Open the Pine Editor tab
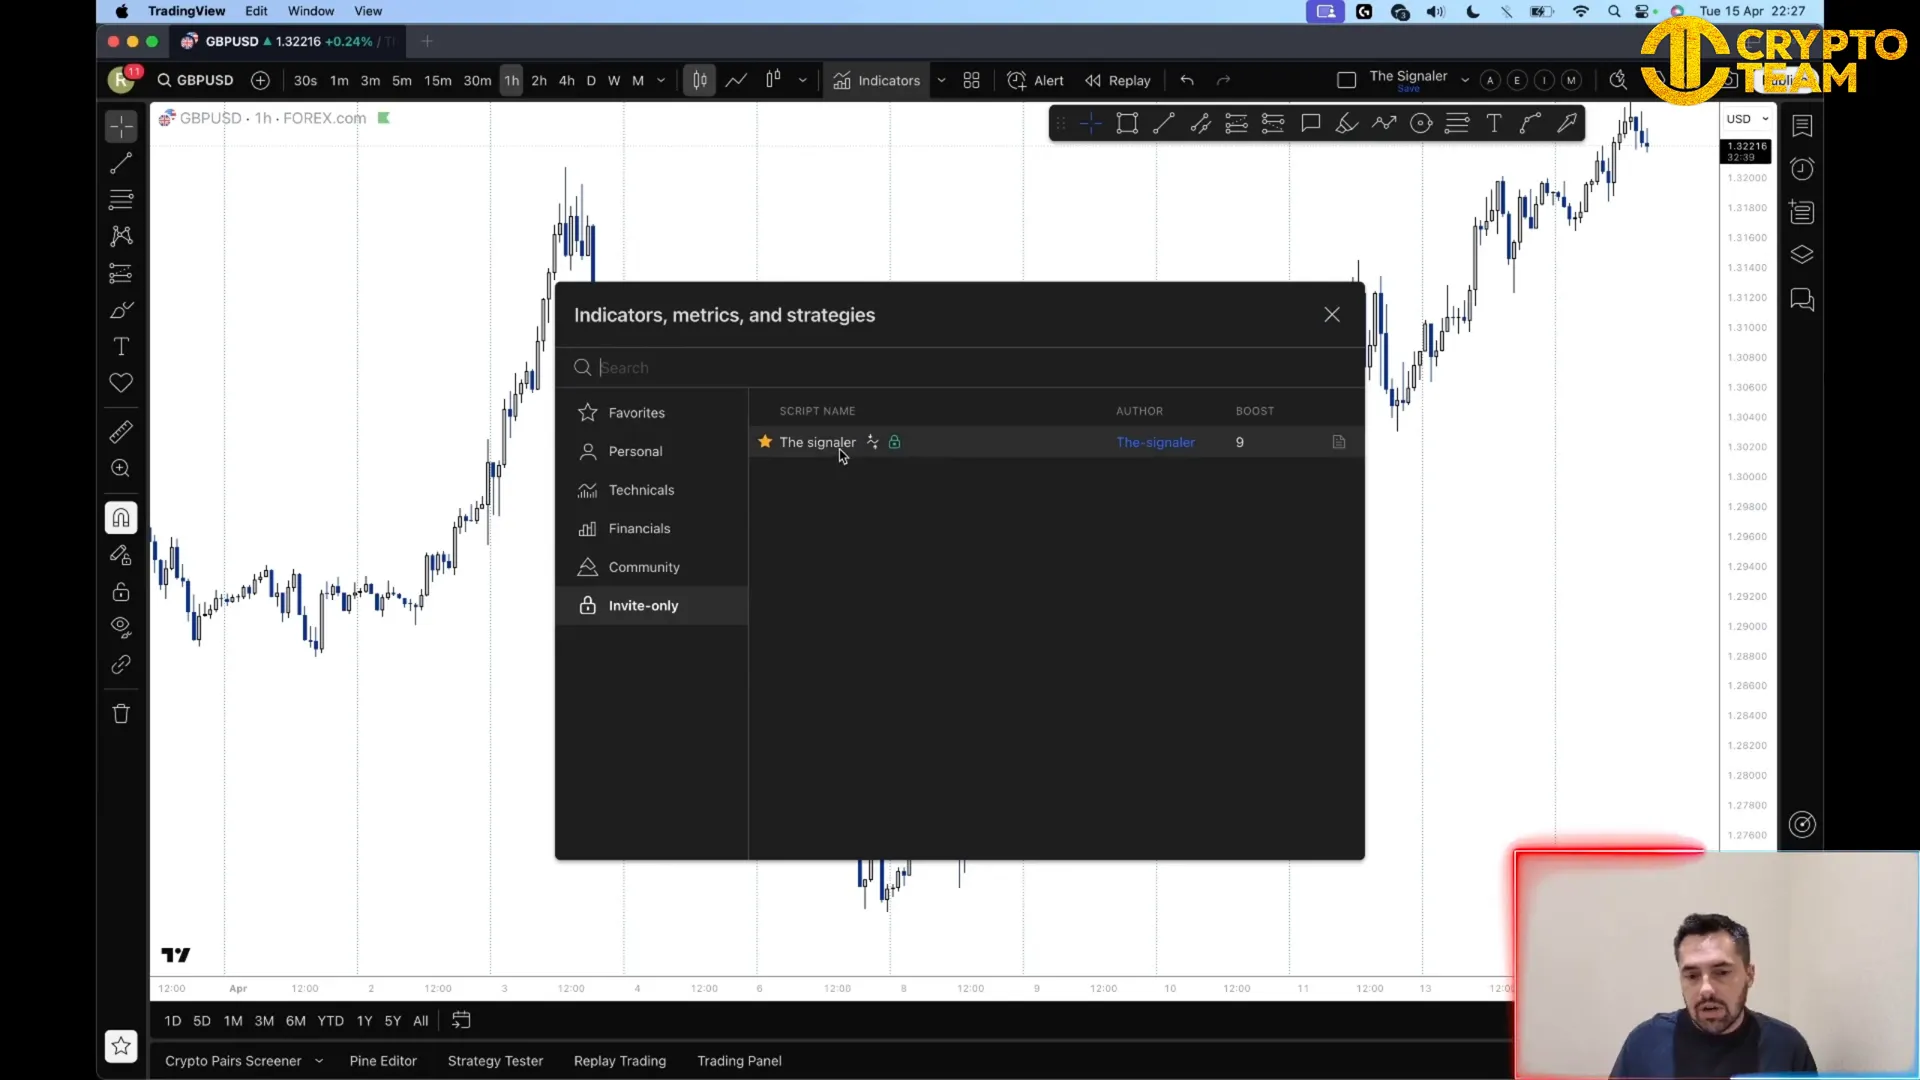 (383, 1061)
